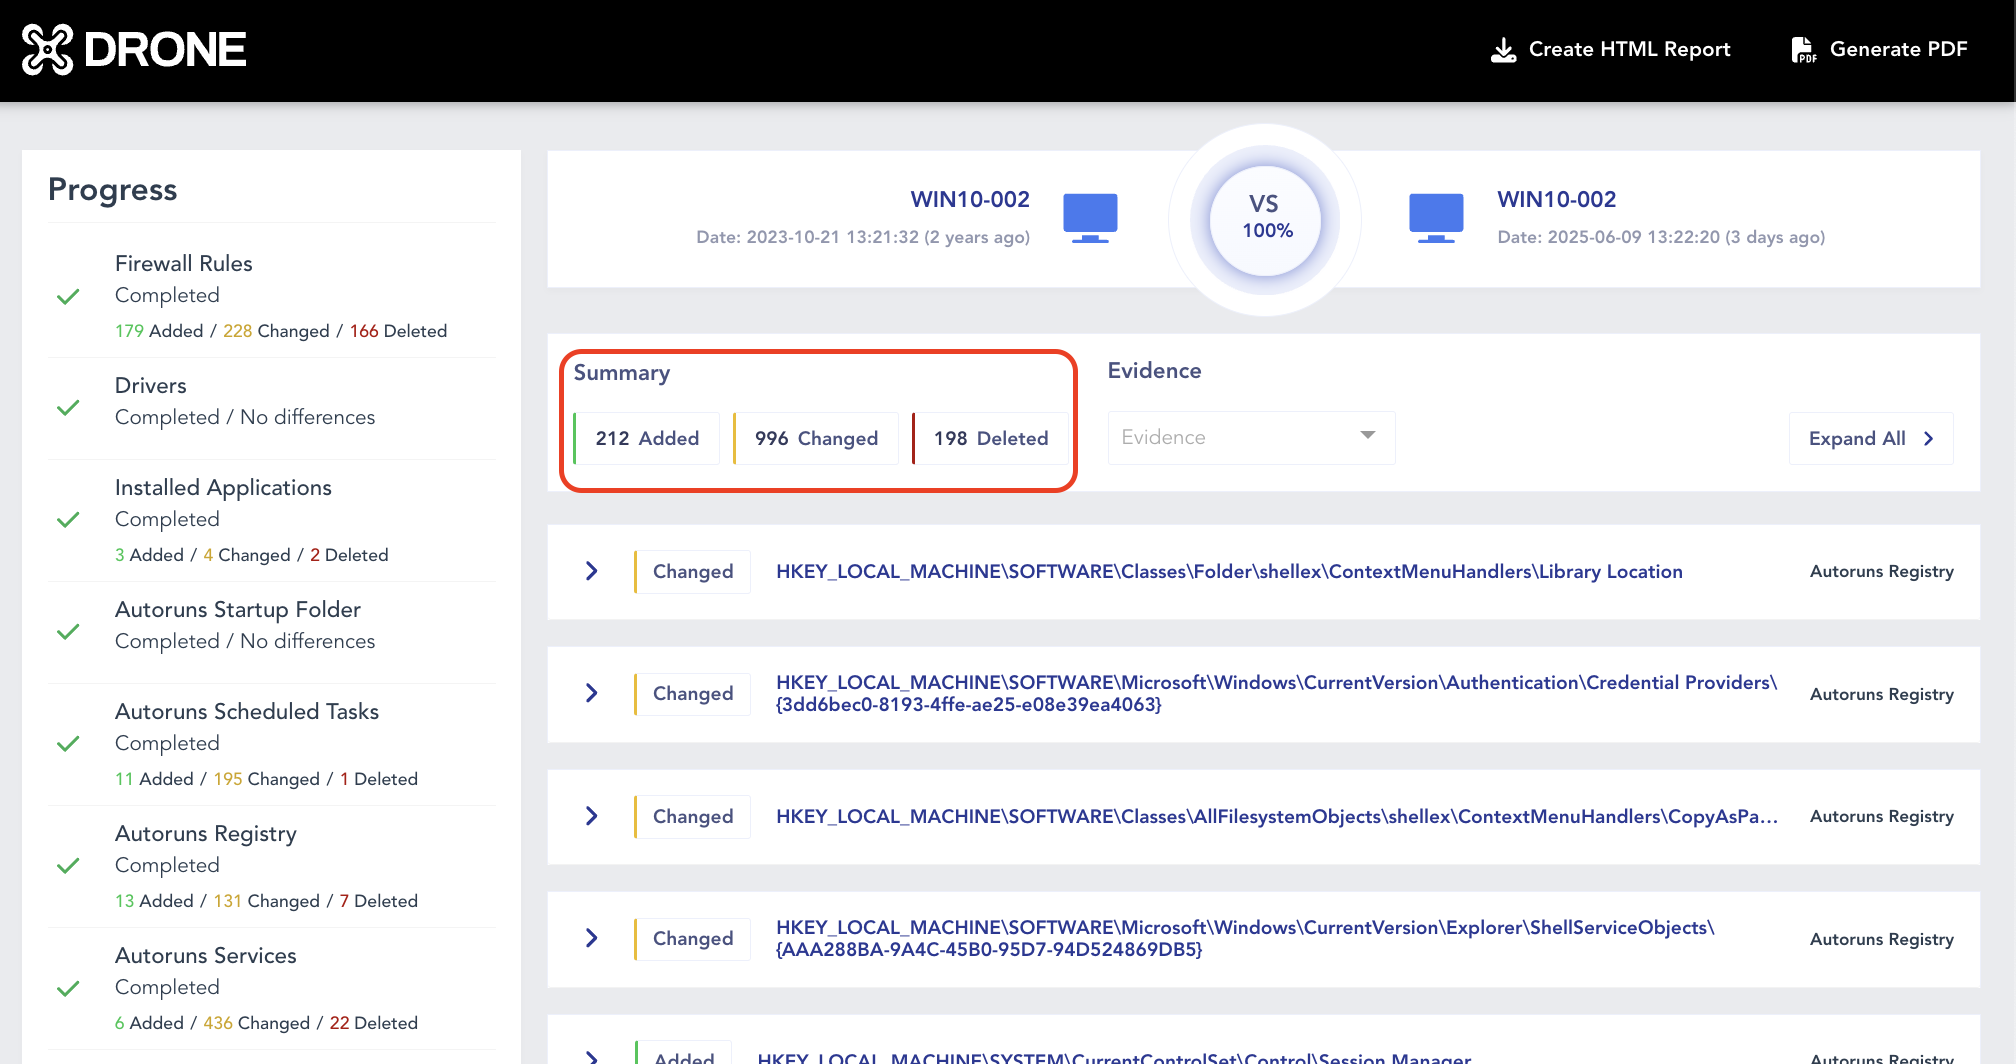This screenshot has width=2016, height=1064.
Task: Click the Firewall Rules green checkmark
Action: click(68, 297)
